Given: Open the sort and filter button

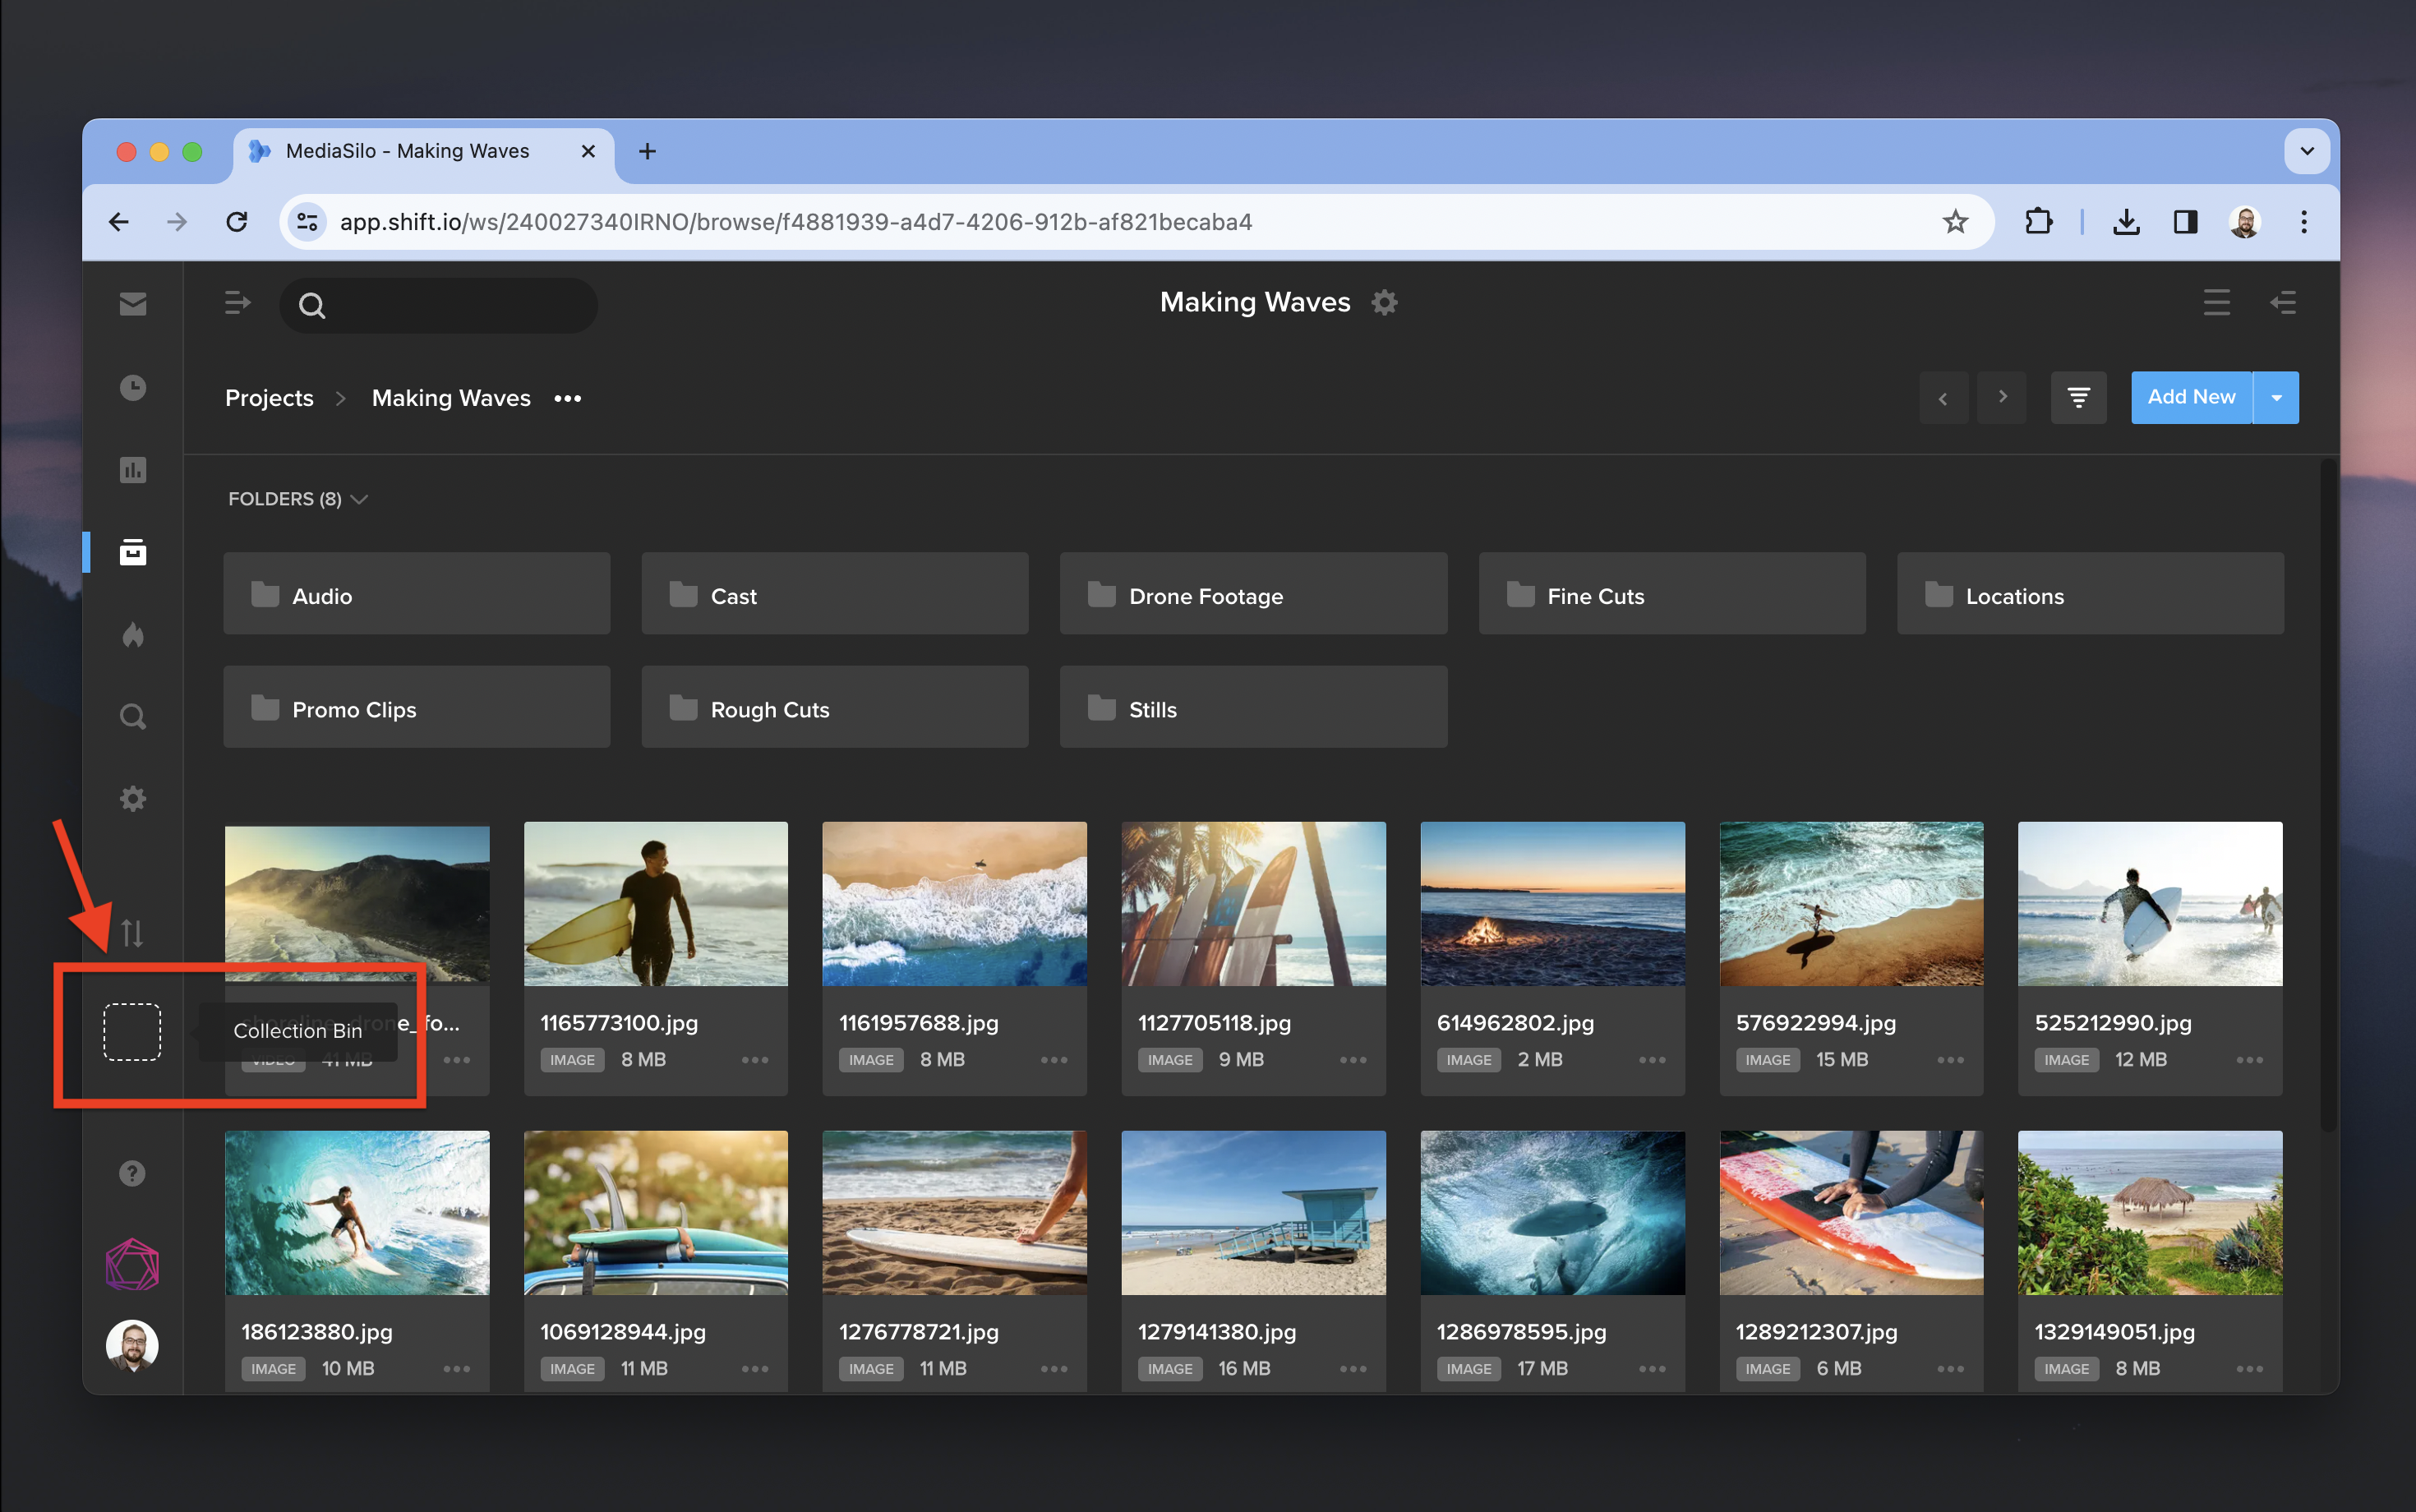Looking at the screenshot, I should point(2078,398).
